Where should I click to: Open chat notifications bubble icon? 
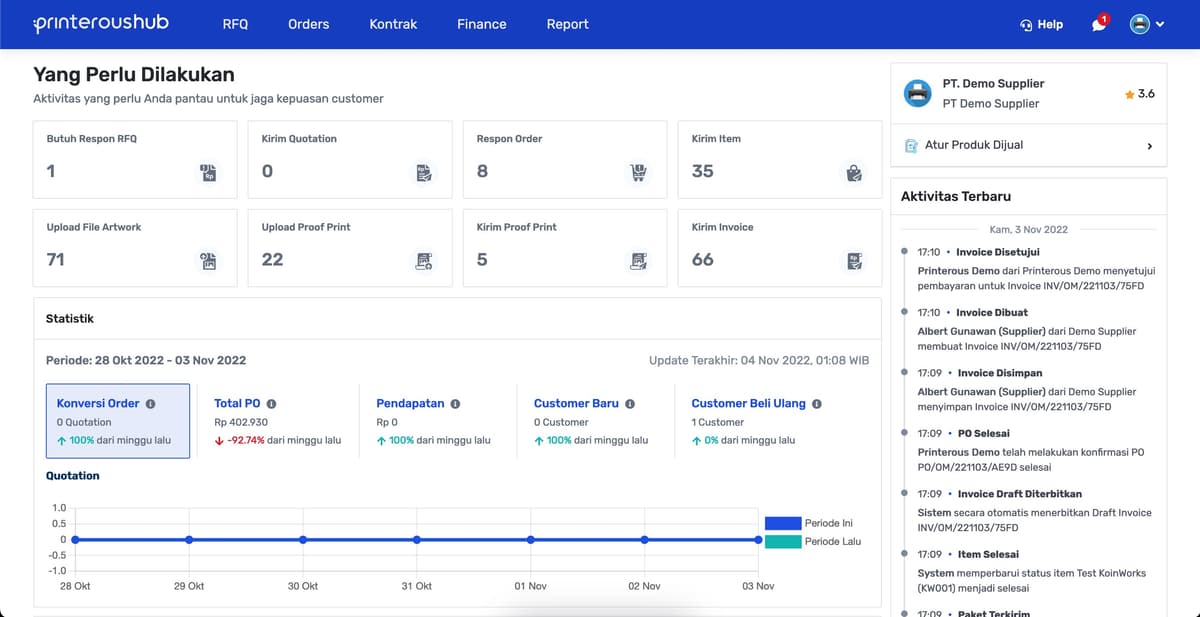[1099, 24]
